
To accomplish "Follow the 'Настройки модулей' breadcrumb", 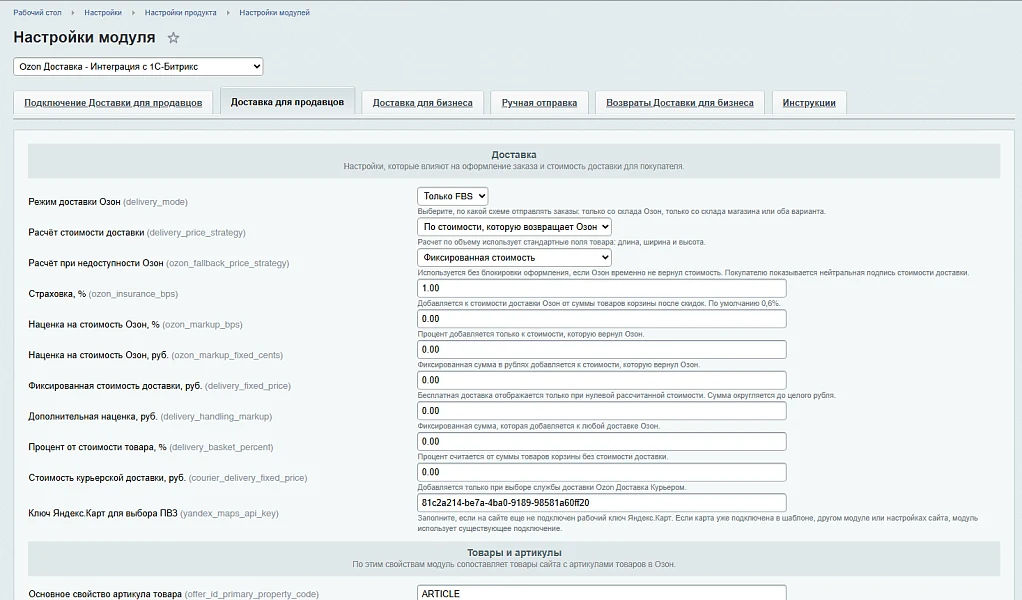I will [x=274, y=12].
